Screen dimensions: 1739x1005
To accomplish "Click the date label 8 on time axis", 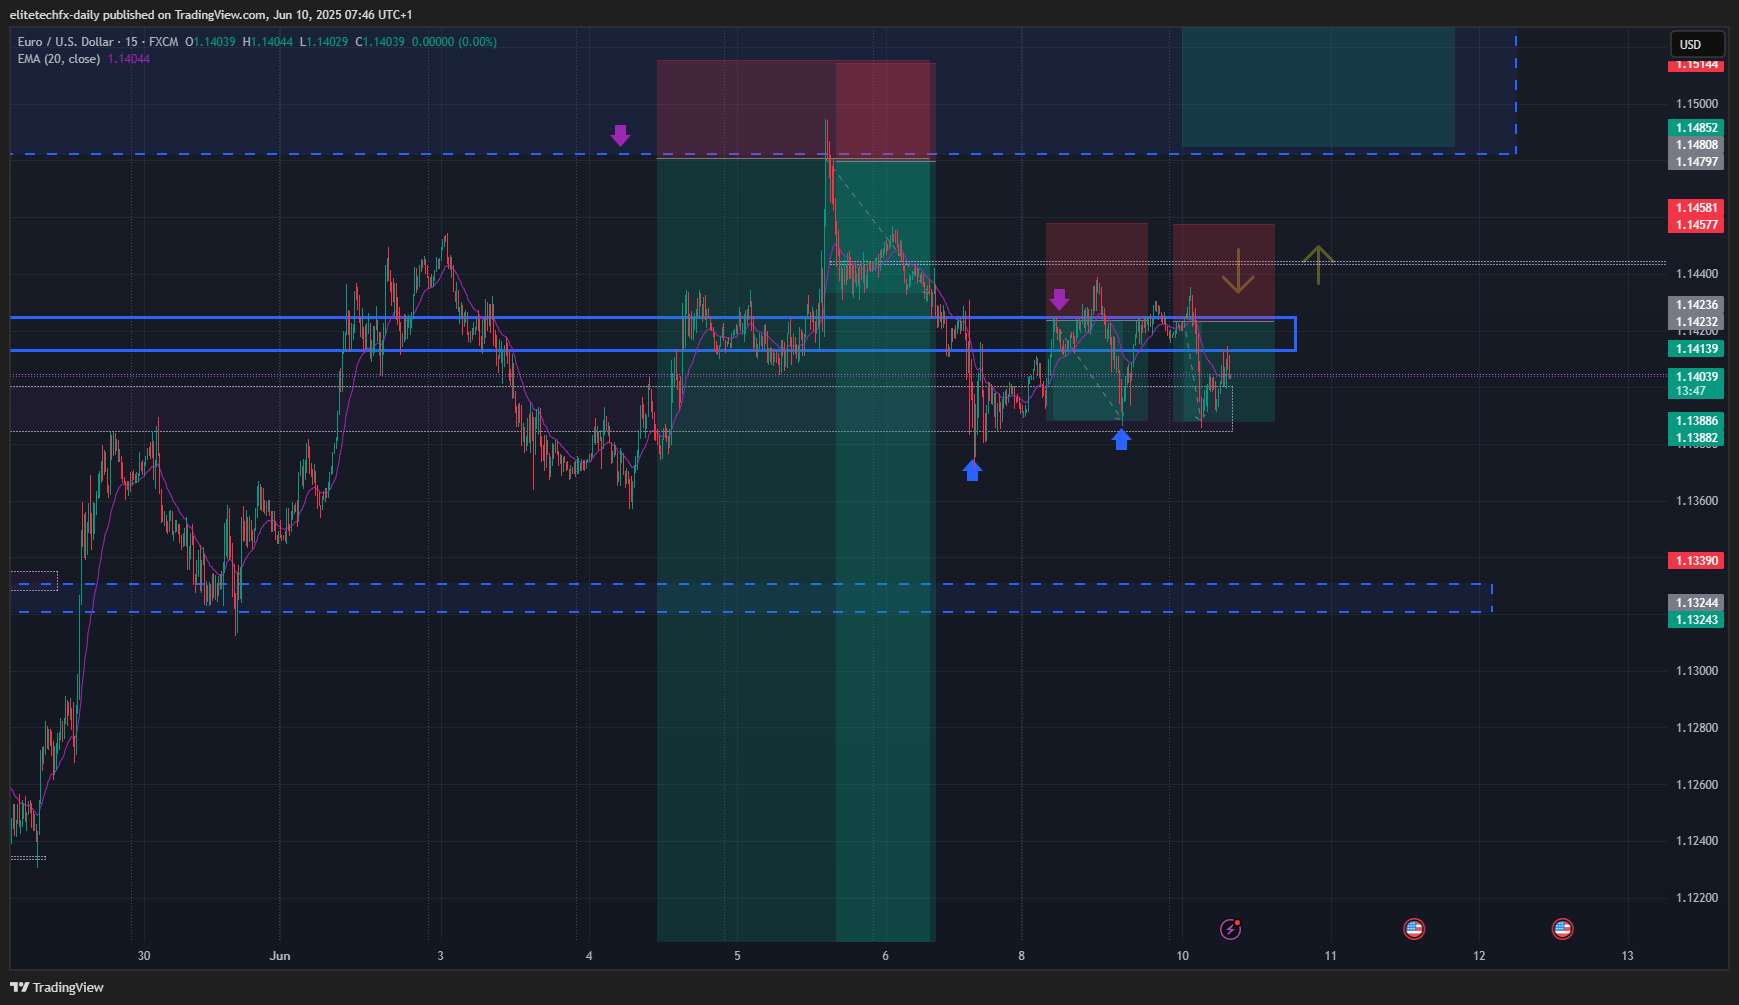I will coord(1022,956).
